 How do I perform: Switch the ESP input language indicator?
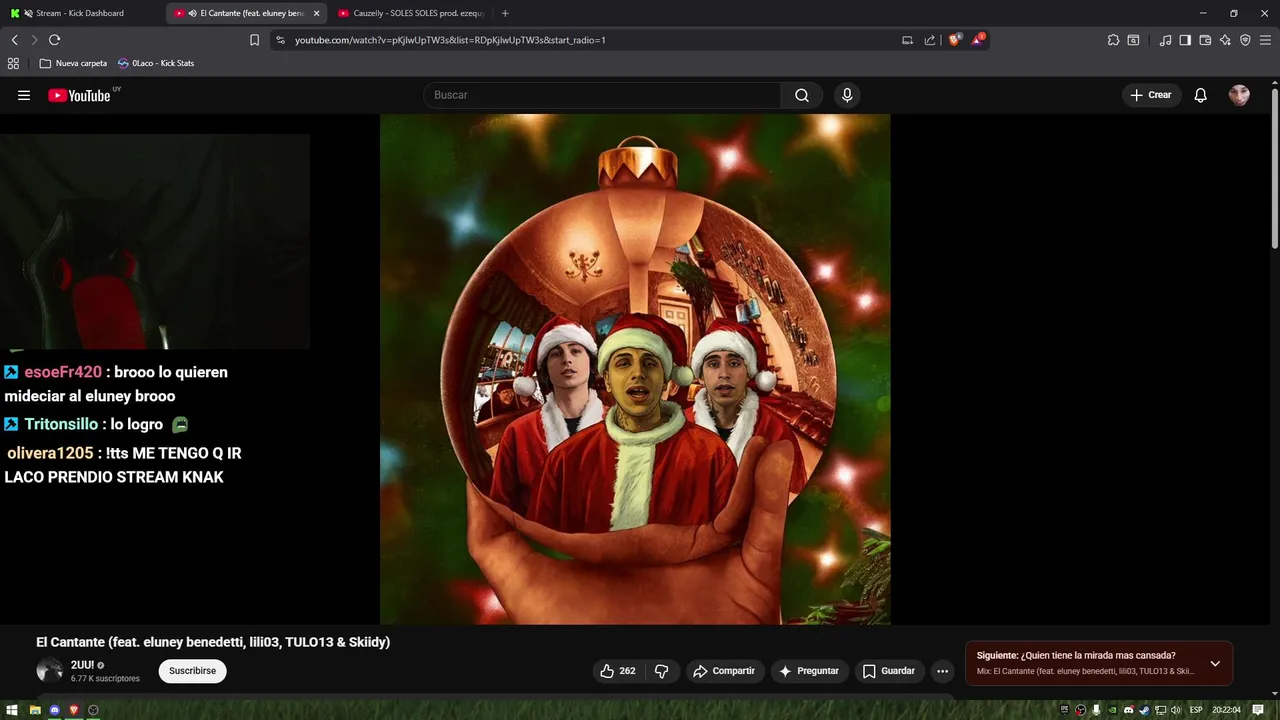pyautogui.click(x=1196, y=710)
